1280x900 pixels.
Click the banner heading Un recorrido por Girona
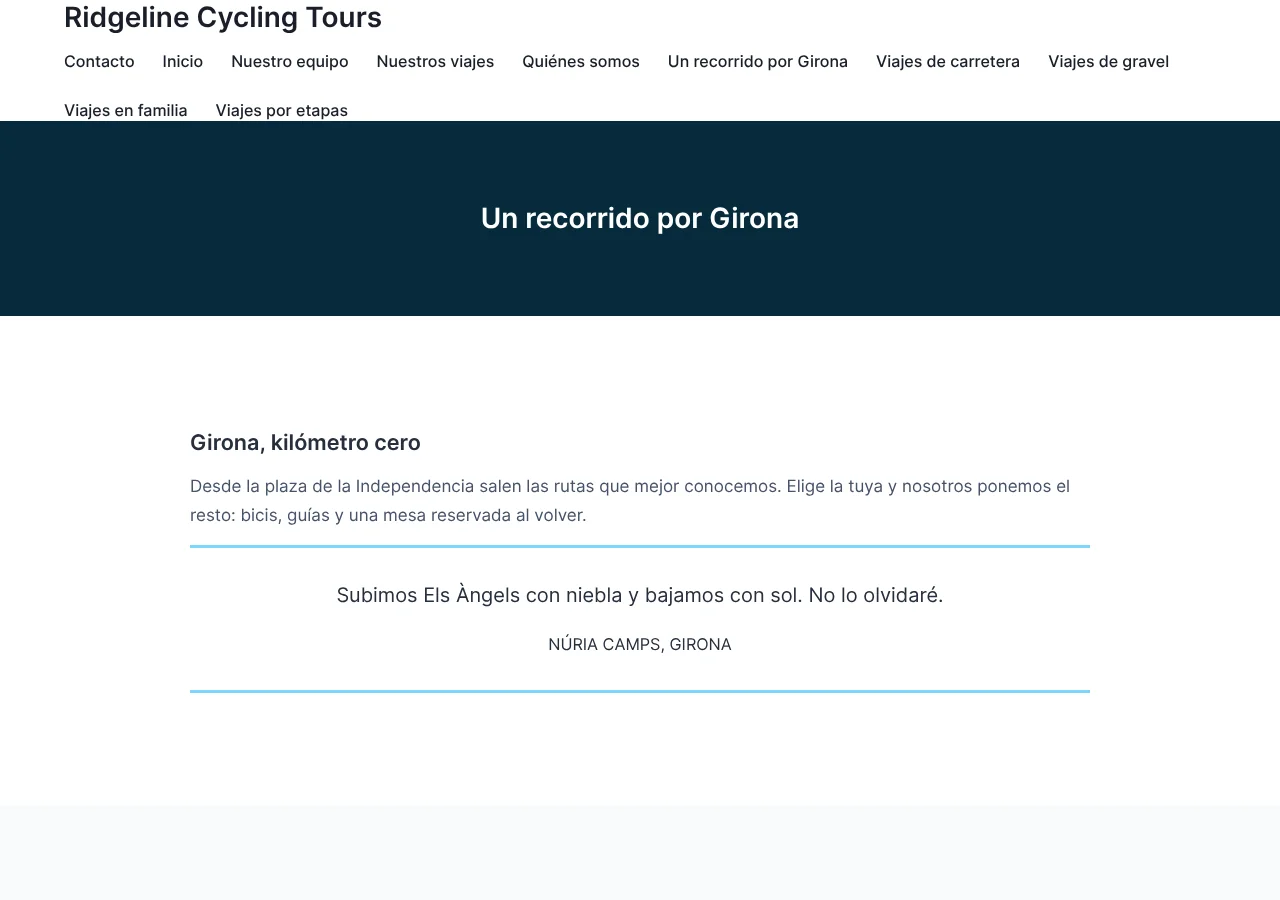click(x=640, y=218)
